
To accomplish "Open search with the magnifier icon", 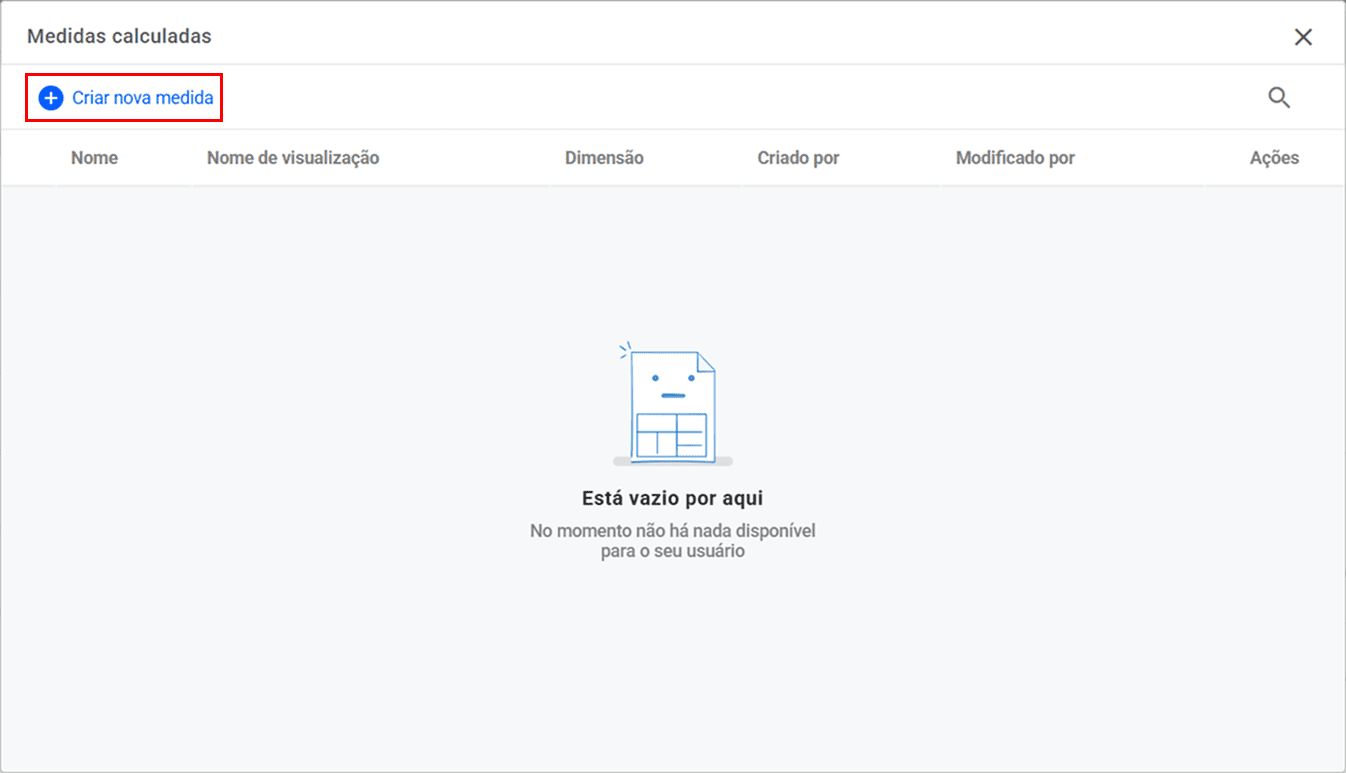I will point(1279,98).
